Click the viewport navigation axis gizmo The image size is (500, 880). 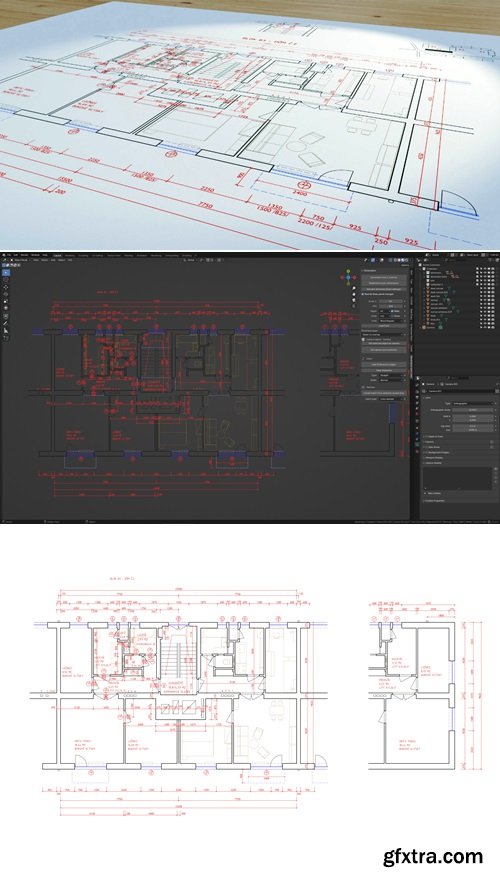coord(347,278)
